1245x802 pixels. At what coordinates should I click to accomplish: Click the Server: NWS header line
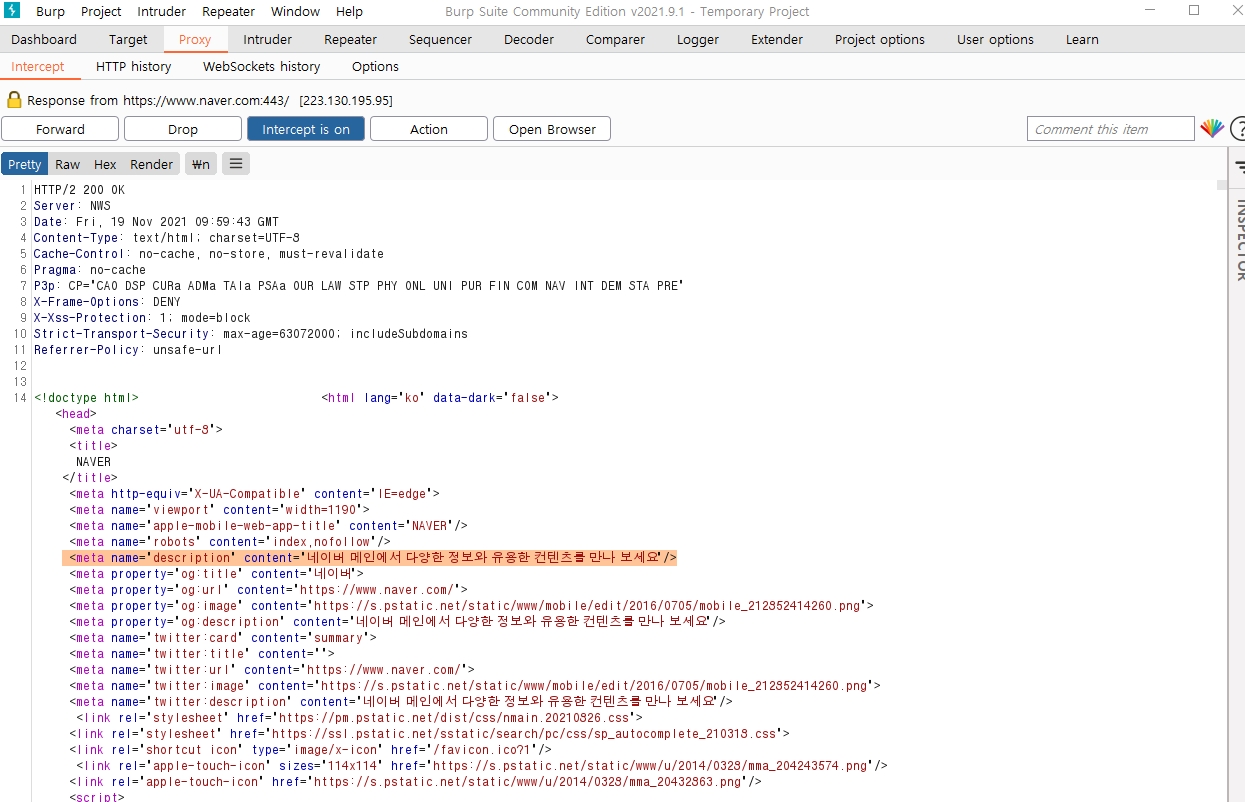(x=72, y=205)
